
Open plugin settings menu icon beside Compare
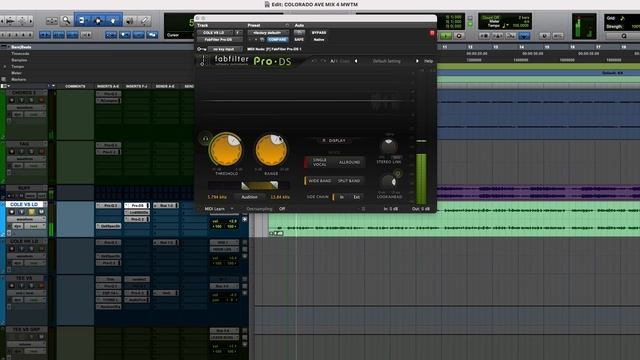[262, 40]
